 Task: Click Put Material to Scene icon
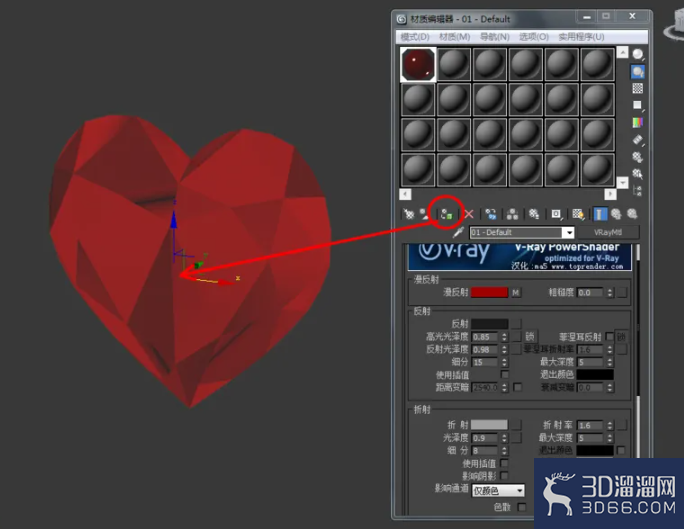click(424, 214)
